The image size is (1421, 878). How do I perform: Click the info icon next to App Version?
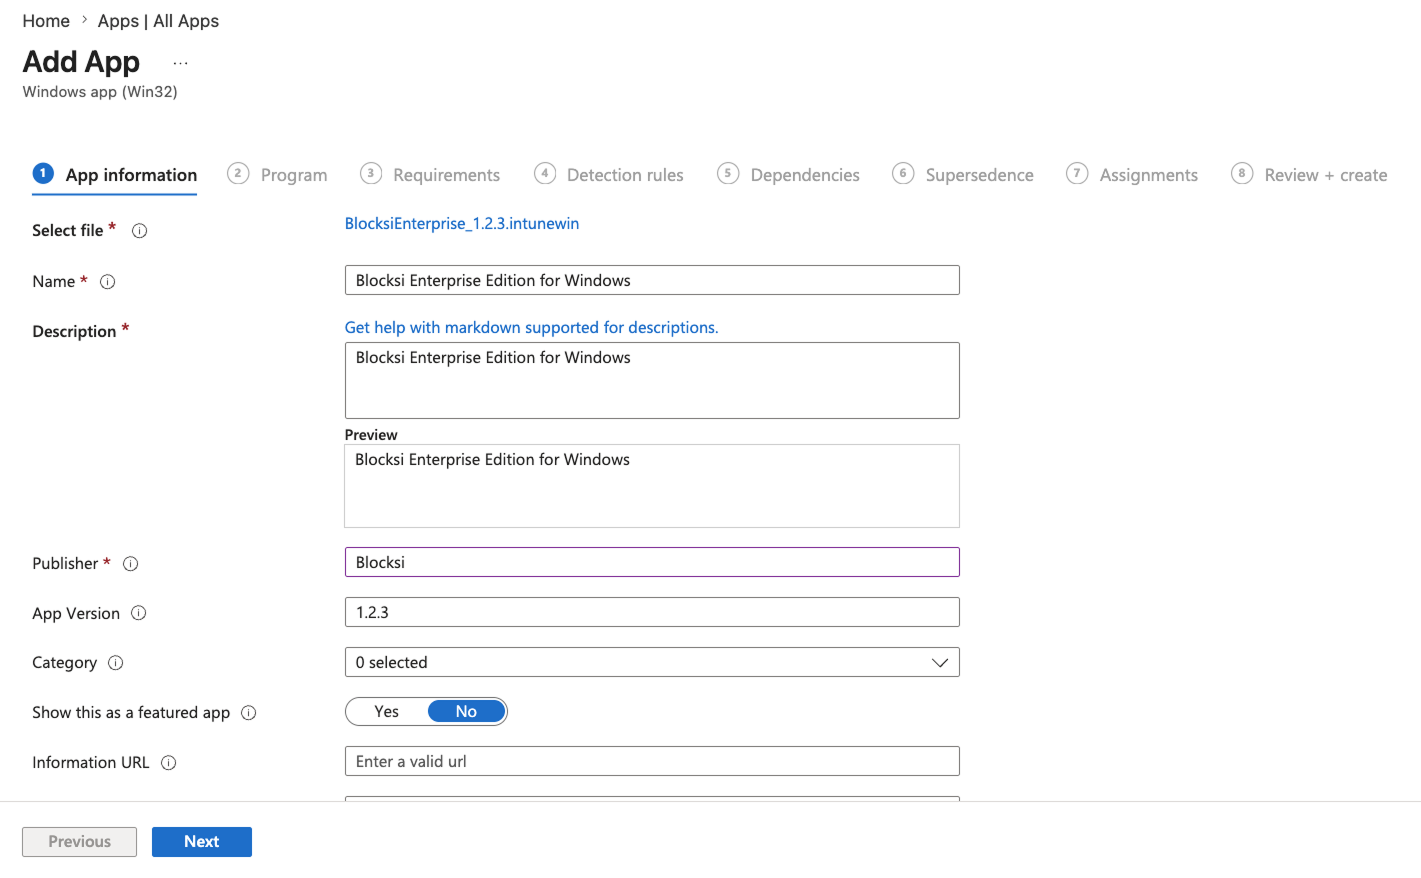tap(139, 613)
